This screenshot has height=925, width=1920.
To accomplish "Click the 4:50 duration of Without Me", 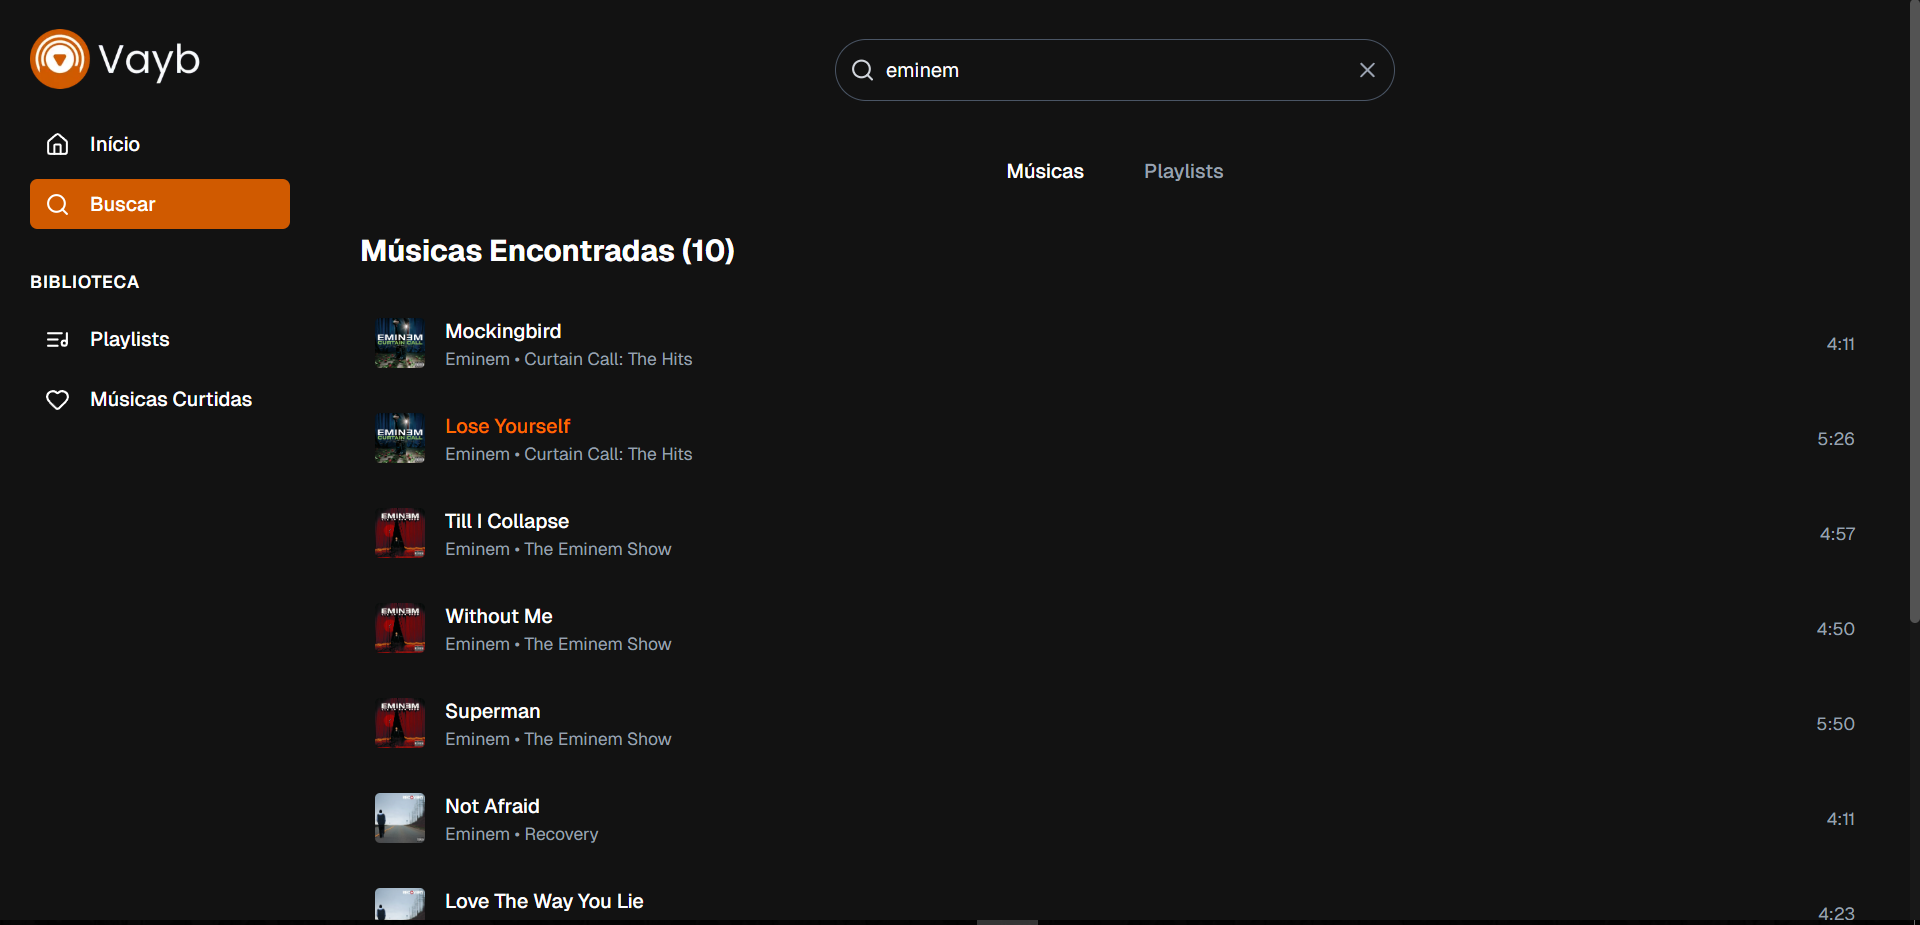I will [1835, 629].
